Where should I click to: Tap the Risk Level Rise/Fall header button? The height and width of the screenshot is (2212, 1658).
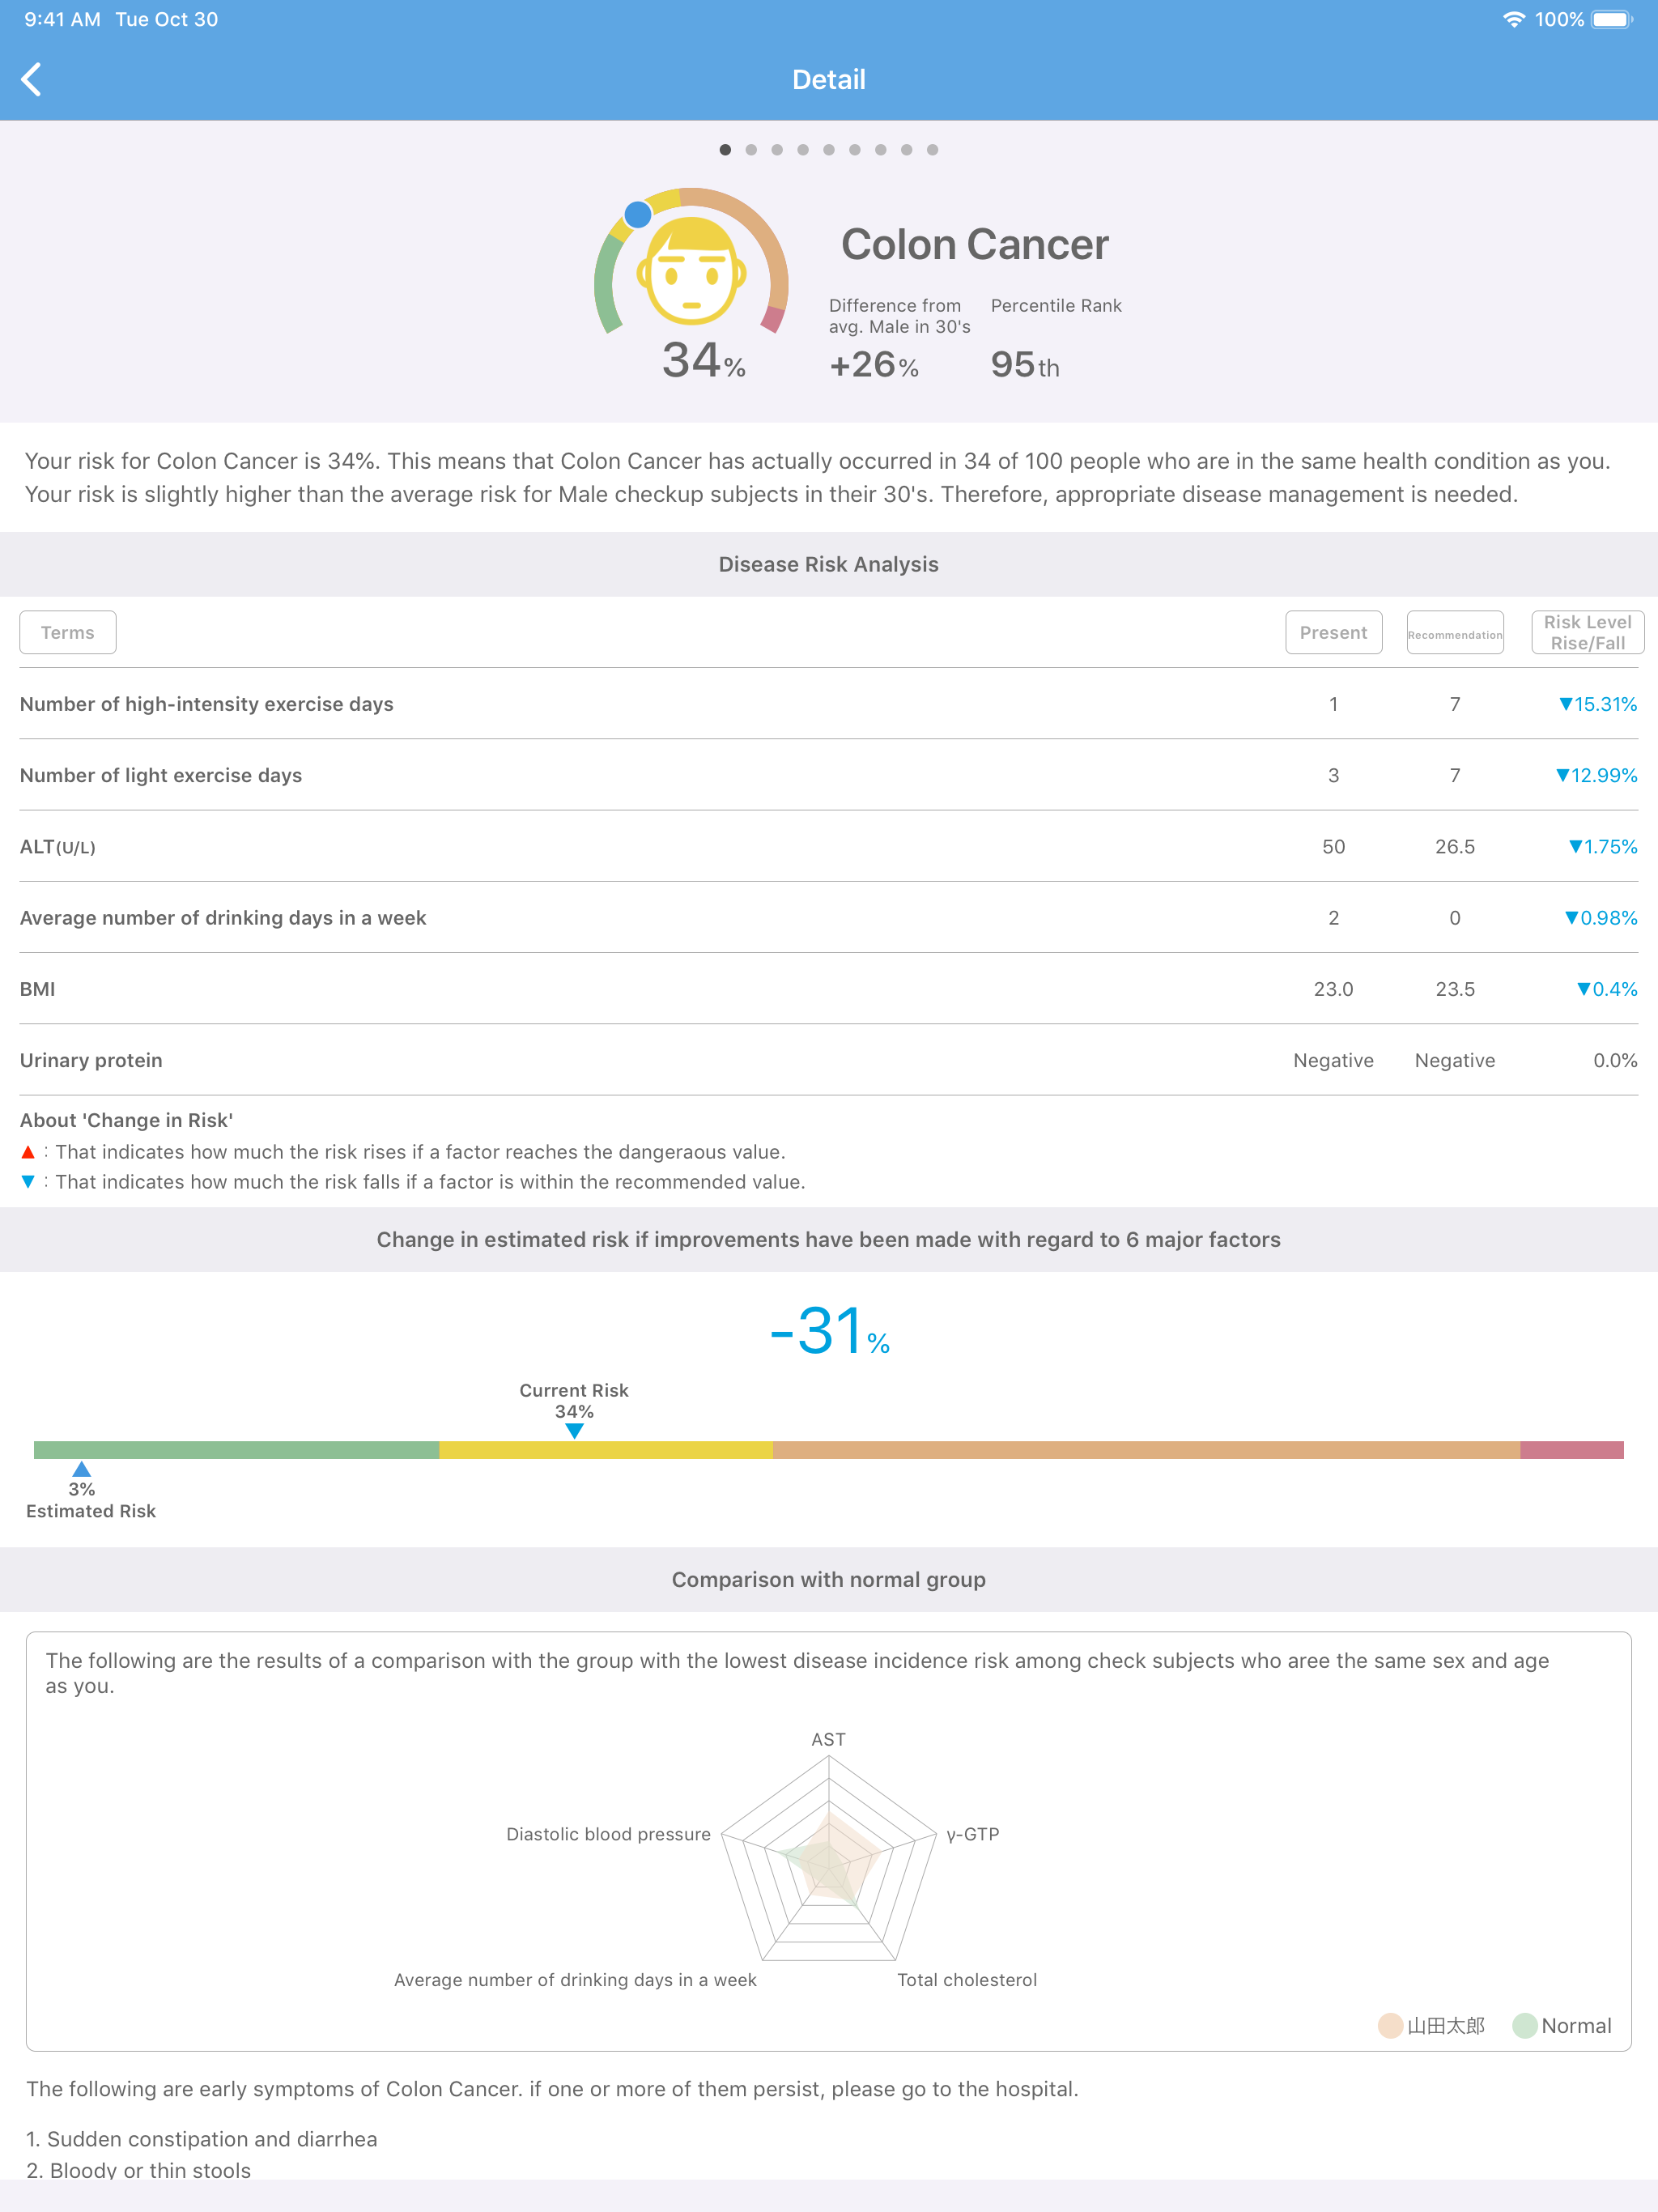[1587, 632]
